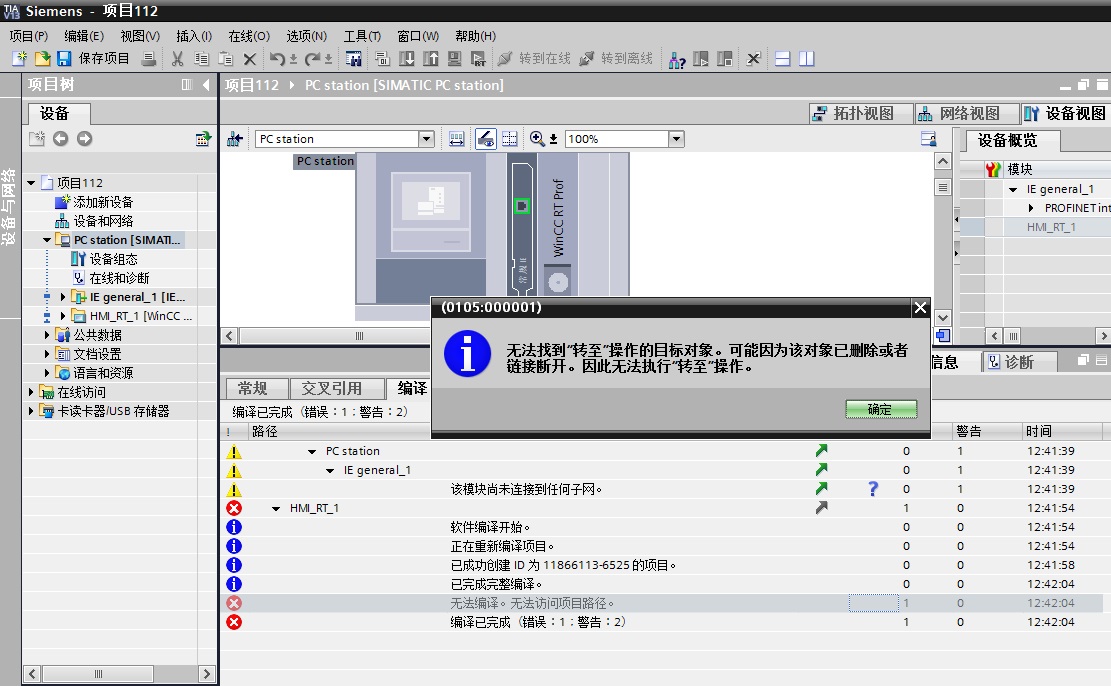Switch to 拓扑视图 topology view
Screen dimensions: 1111x686
[862, 113]
